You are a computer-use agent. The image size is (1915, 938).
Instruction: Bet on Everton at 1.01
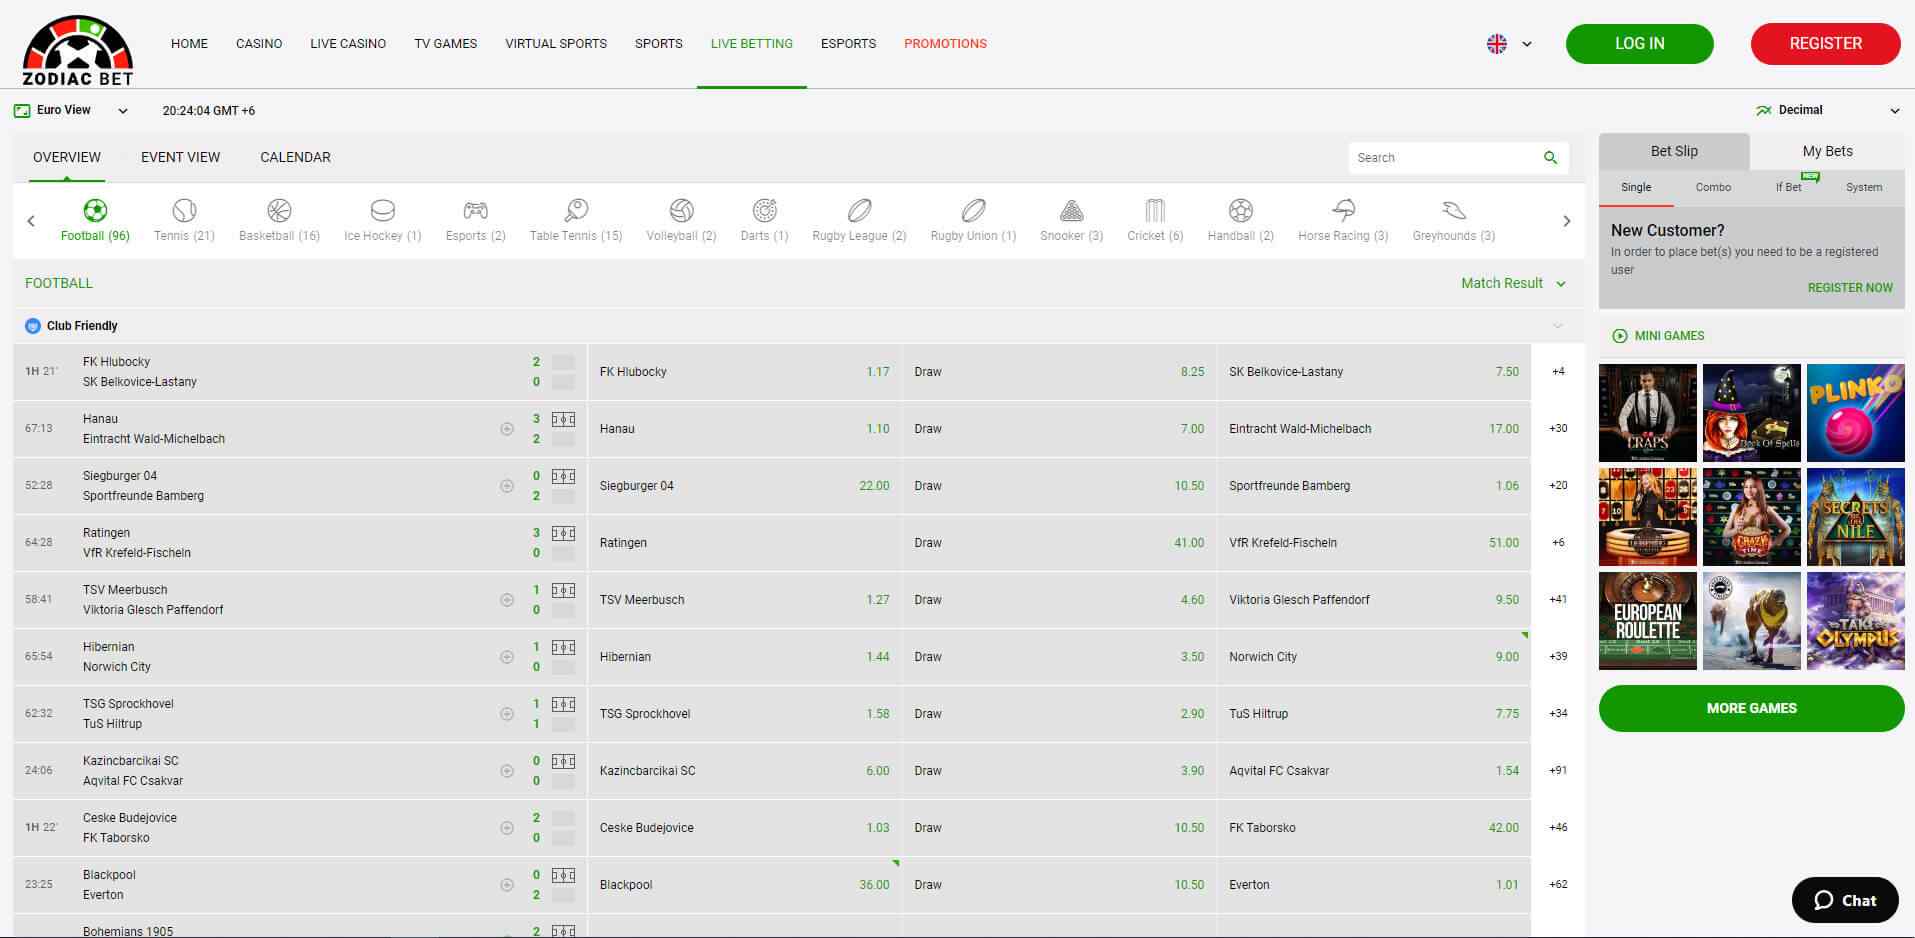[x=1374, y=885]
